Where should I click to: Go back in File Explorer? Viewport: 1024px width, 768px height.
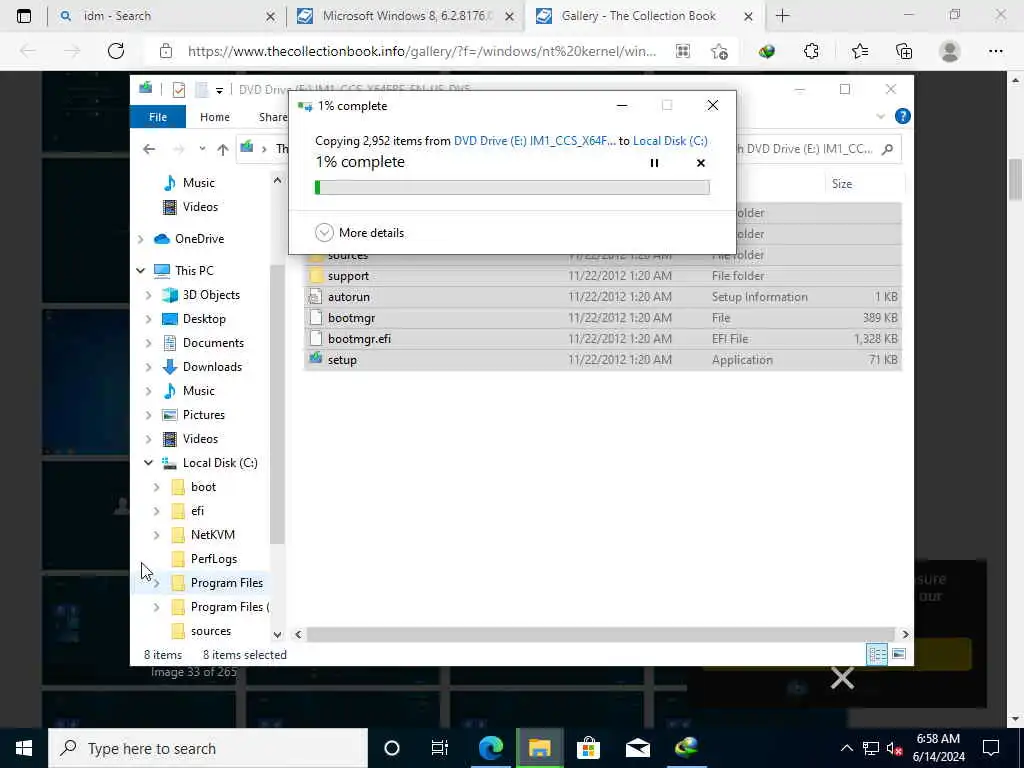pos(149,149)
